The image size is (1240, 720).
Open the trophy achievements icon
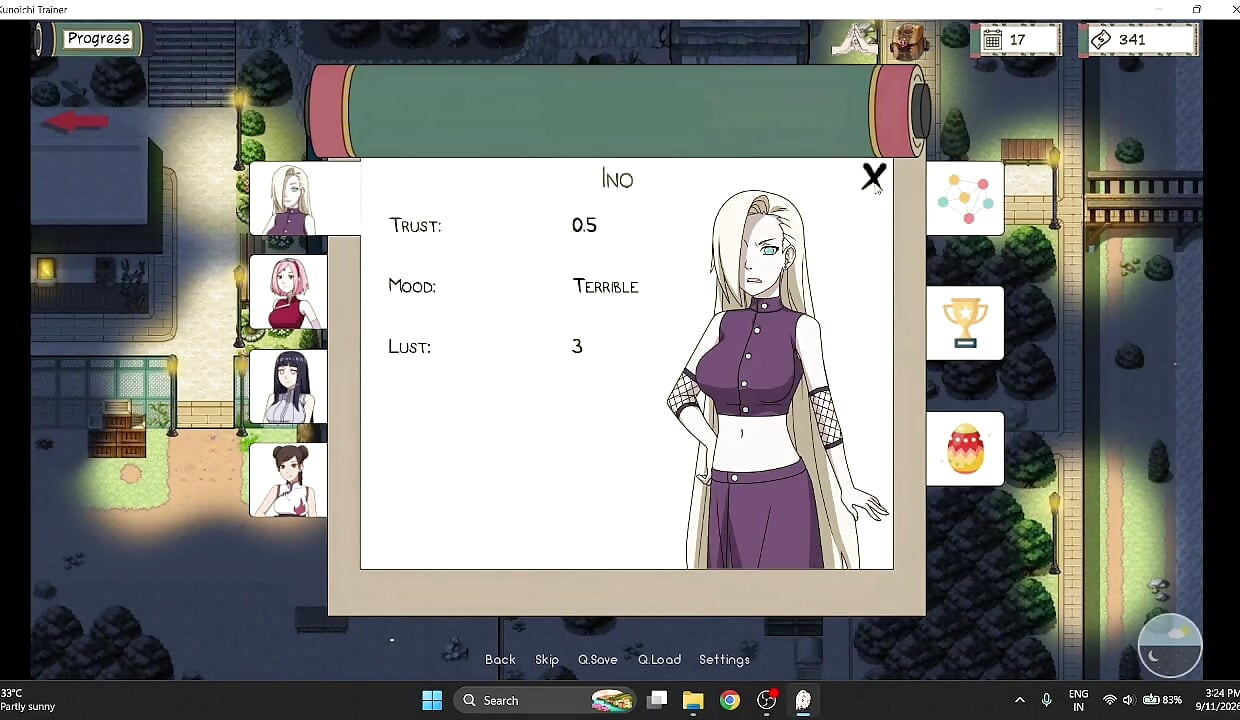pos(965,323)
